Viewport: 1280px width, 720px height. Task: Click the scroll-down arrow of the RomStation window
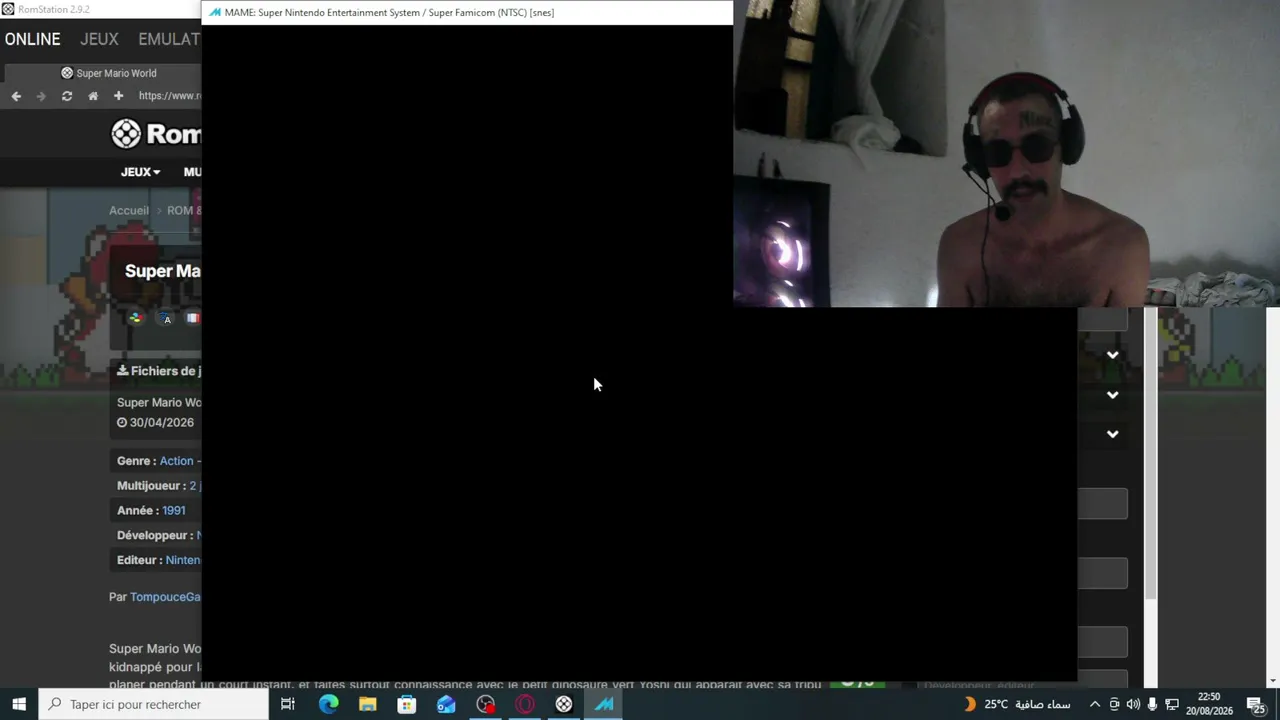(1273, 682)
